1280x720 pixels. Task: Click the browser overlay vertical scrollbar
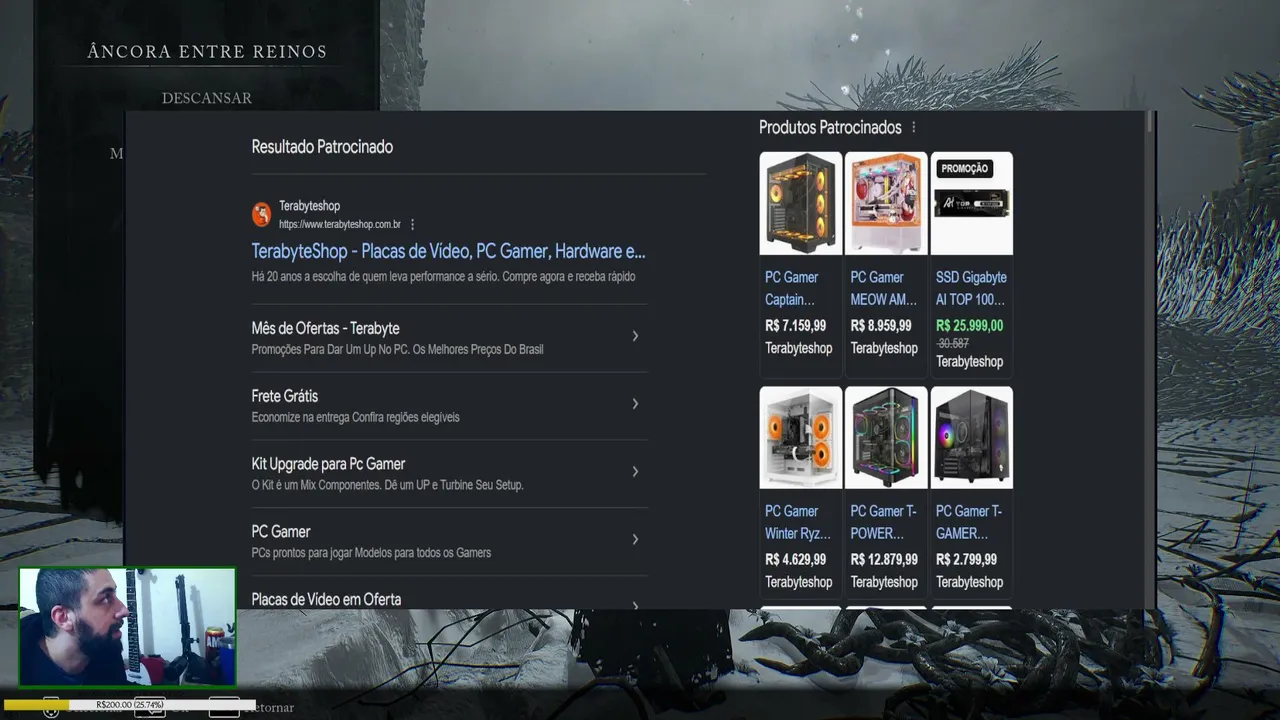(x=1151, y=360)
